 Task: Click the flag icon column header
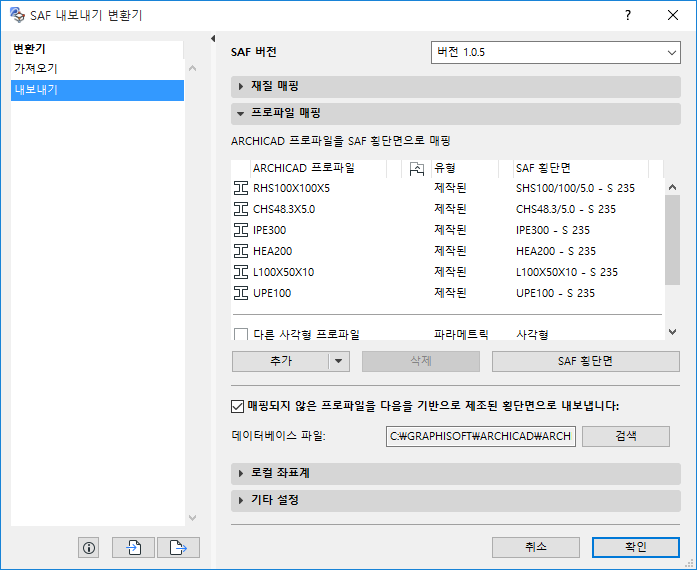coord(417,169)
